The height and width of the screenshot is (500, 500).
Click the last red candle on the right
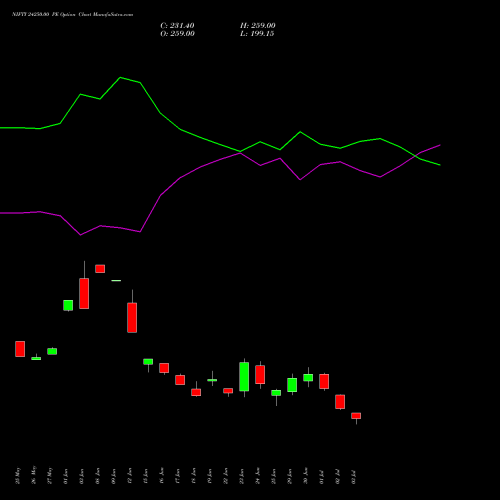pyautogui.click(x=356, y=416)
